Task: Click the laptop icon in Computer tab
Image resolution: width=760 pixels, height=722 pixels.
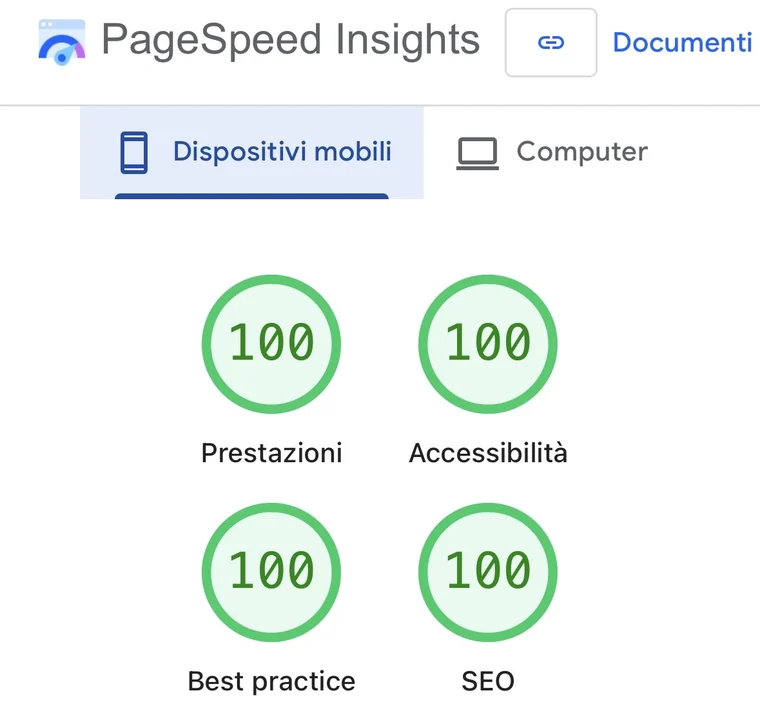Action: point(477,154)
